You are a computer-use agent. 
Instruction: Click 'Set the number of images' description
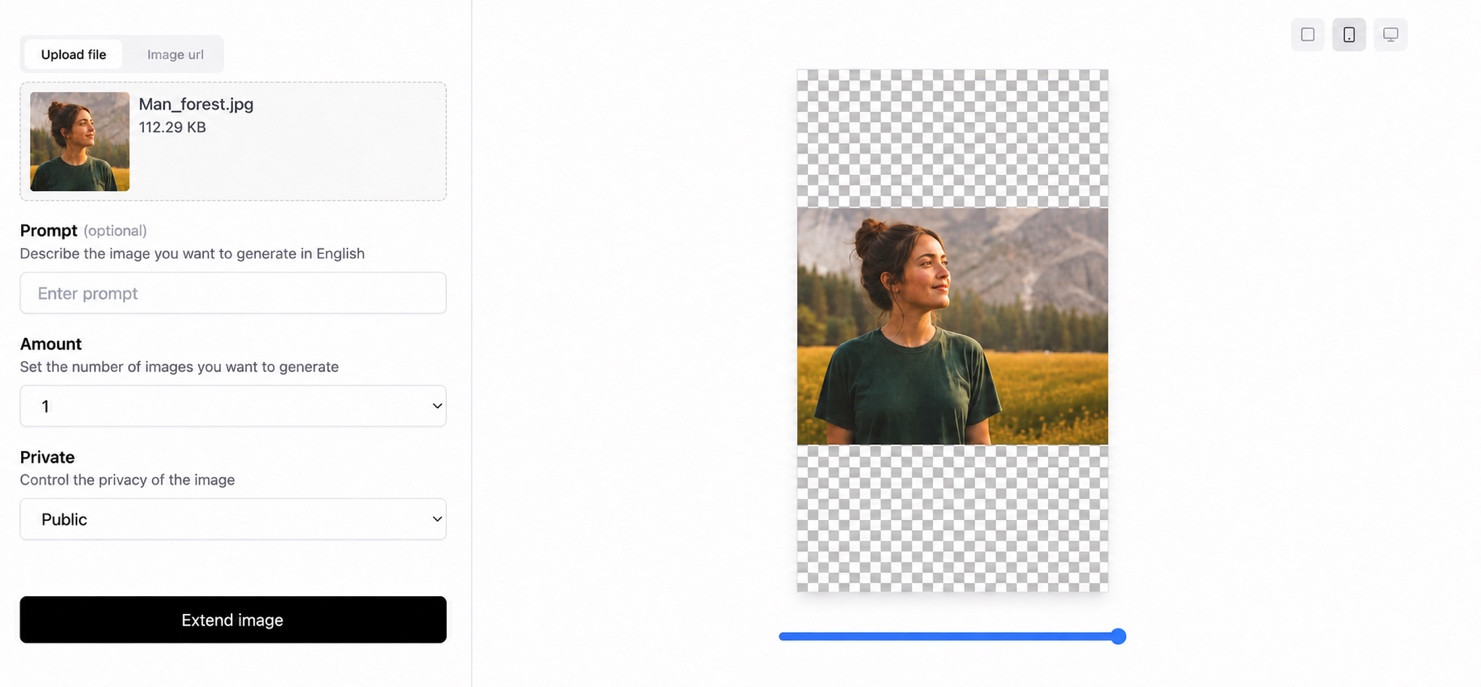179,367
